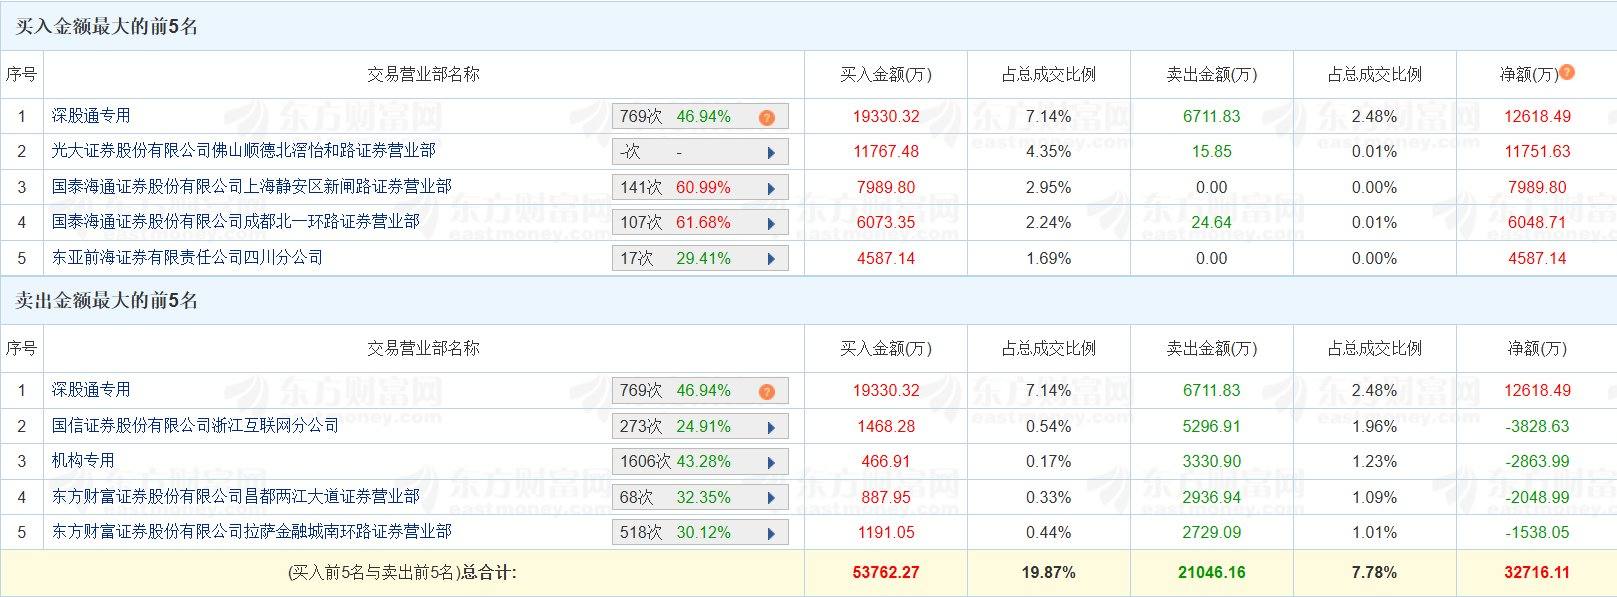1617x597 pixels.
Task: Click the 机构专用 seat name
Action: 83,460
